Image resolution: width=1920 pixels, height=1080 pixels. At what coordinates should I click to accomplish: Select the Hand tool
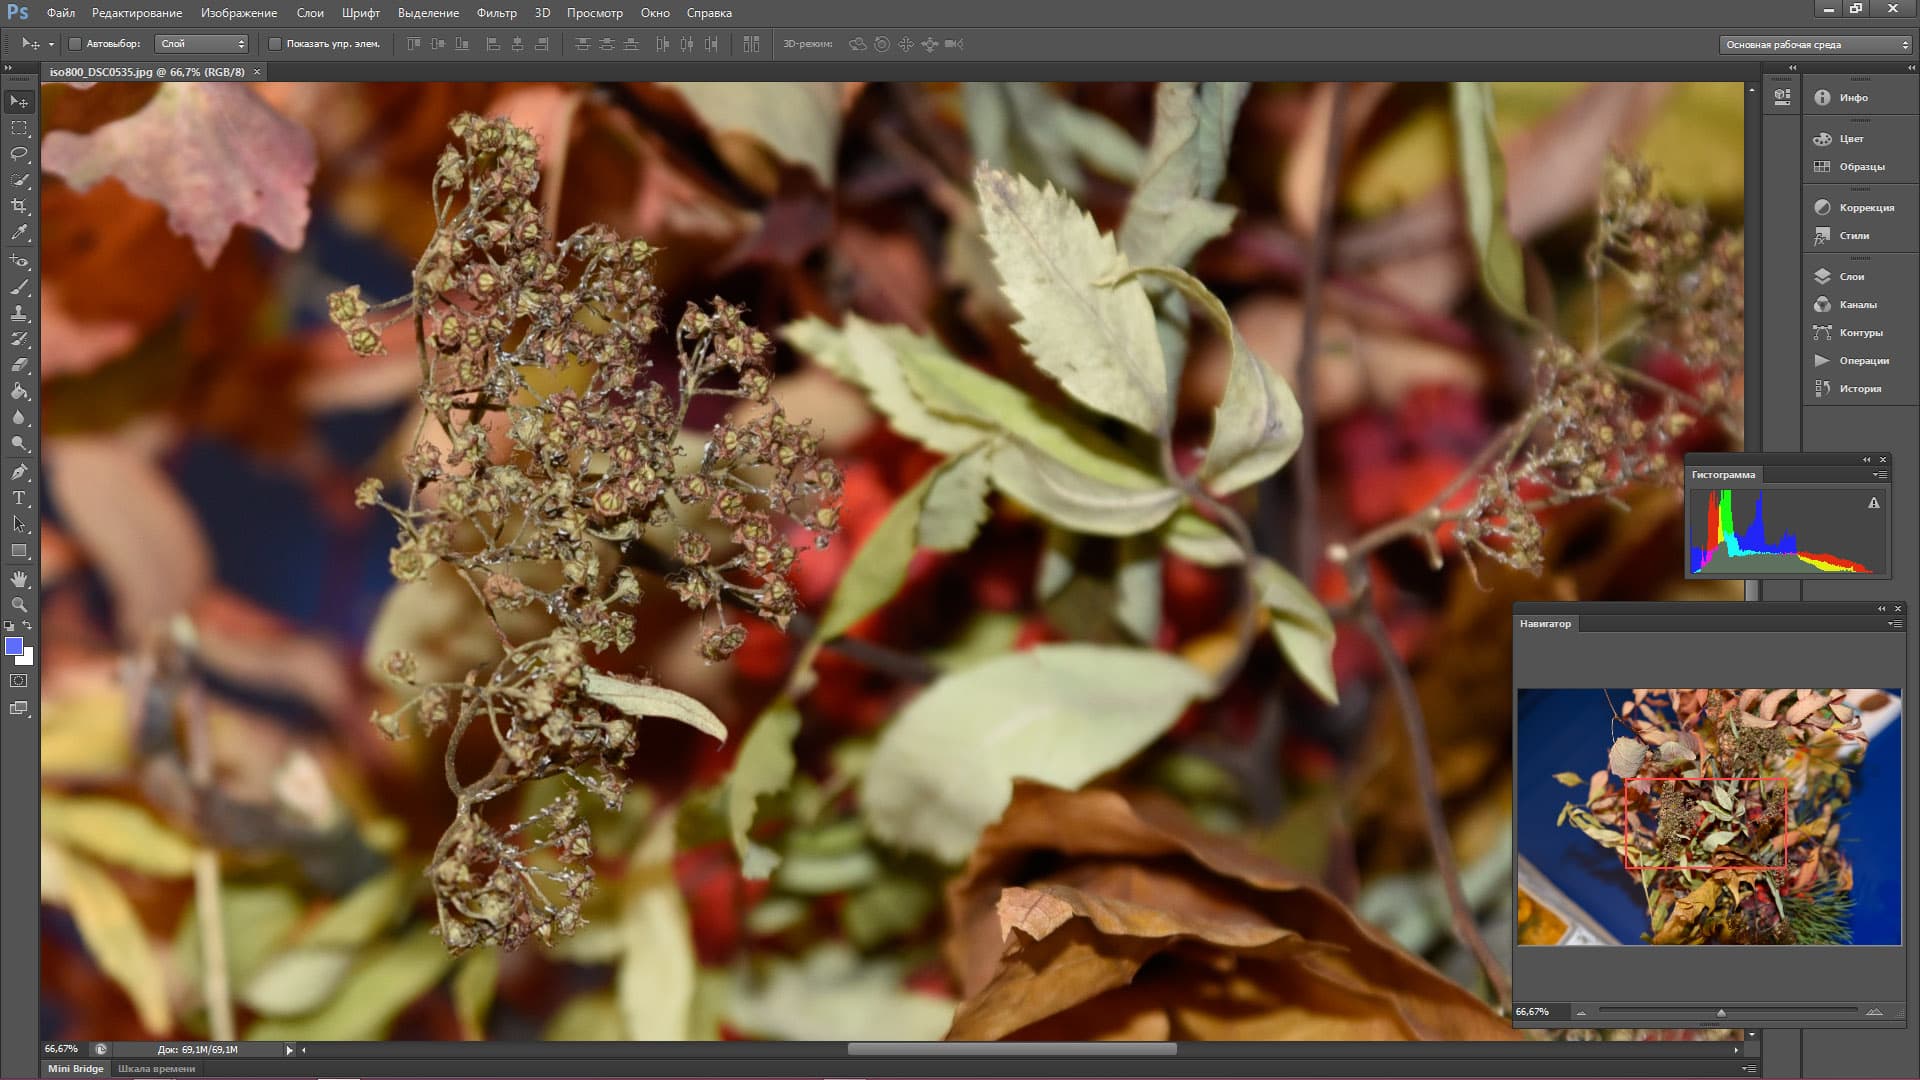tap(19, 579)
